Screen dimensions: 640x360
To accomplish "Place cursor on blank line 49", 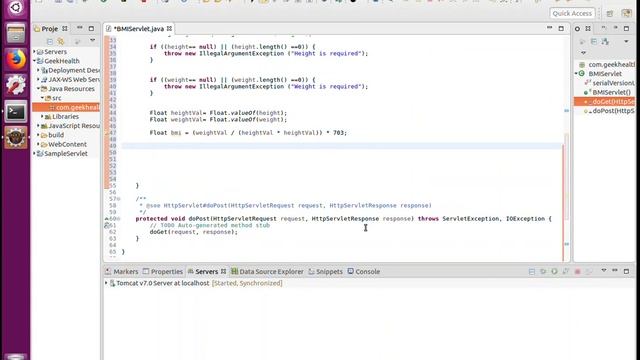I will [x=341, y=146].
